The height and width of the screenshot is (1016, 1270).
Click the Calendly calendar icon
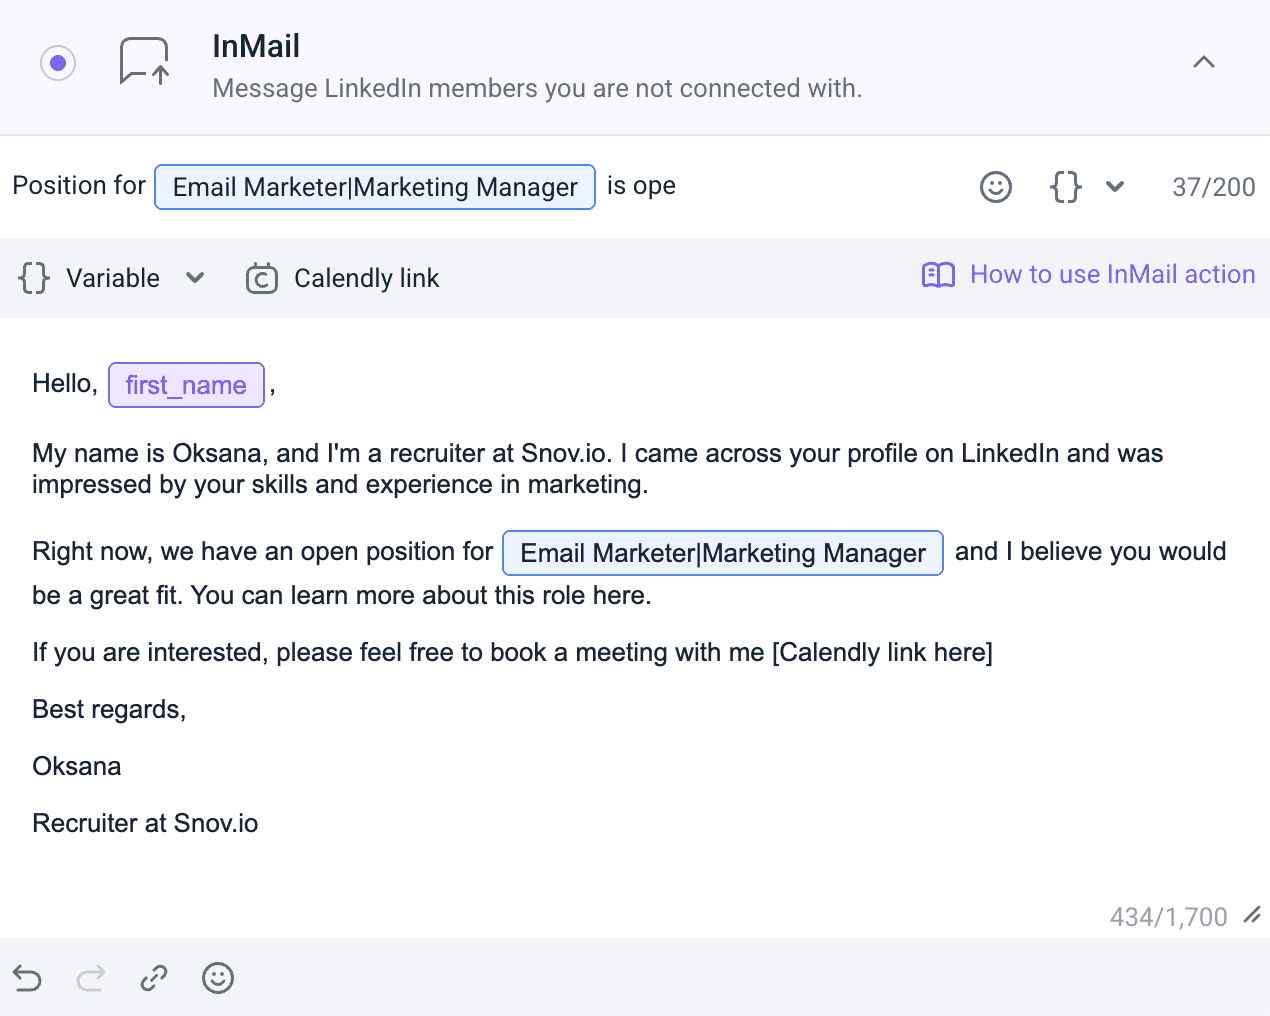coord(262,278)
